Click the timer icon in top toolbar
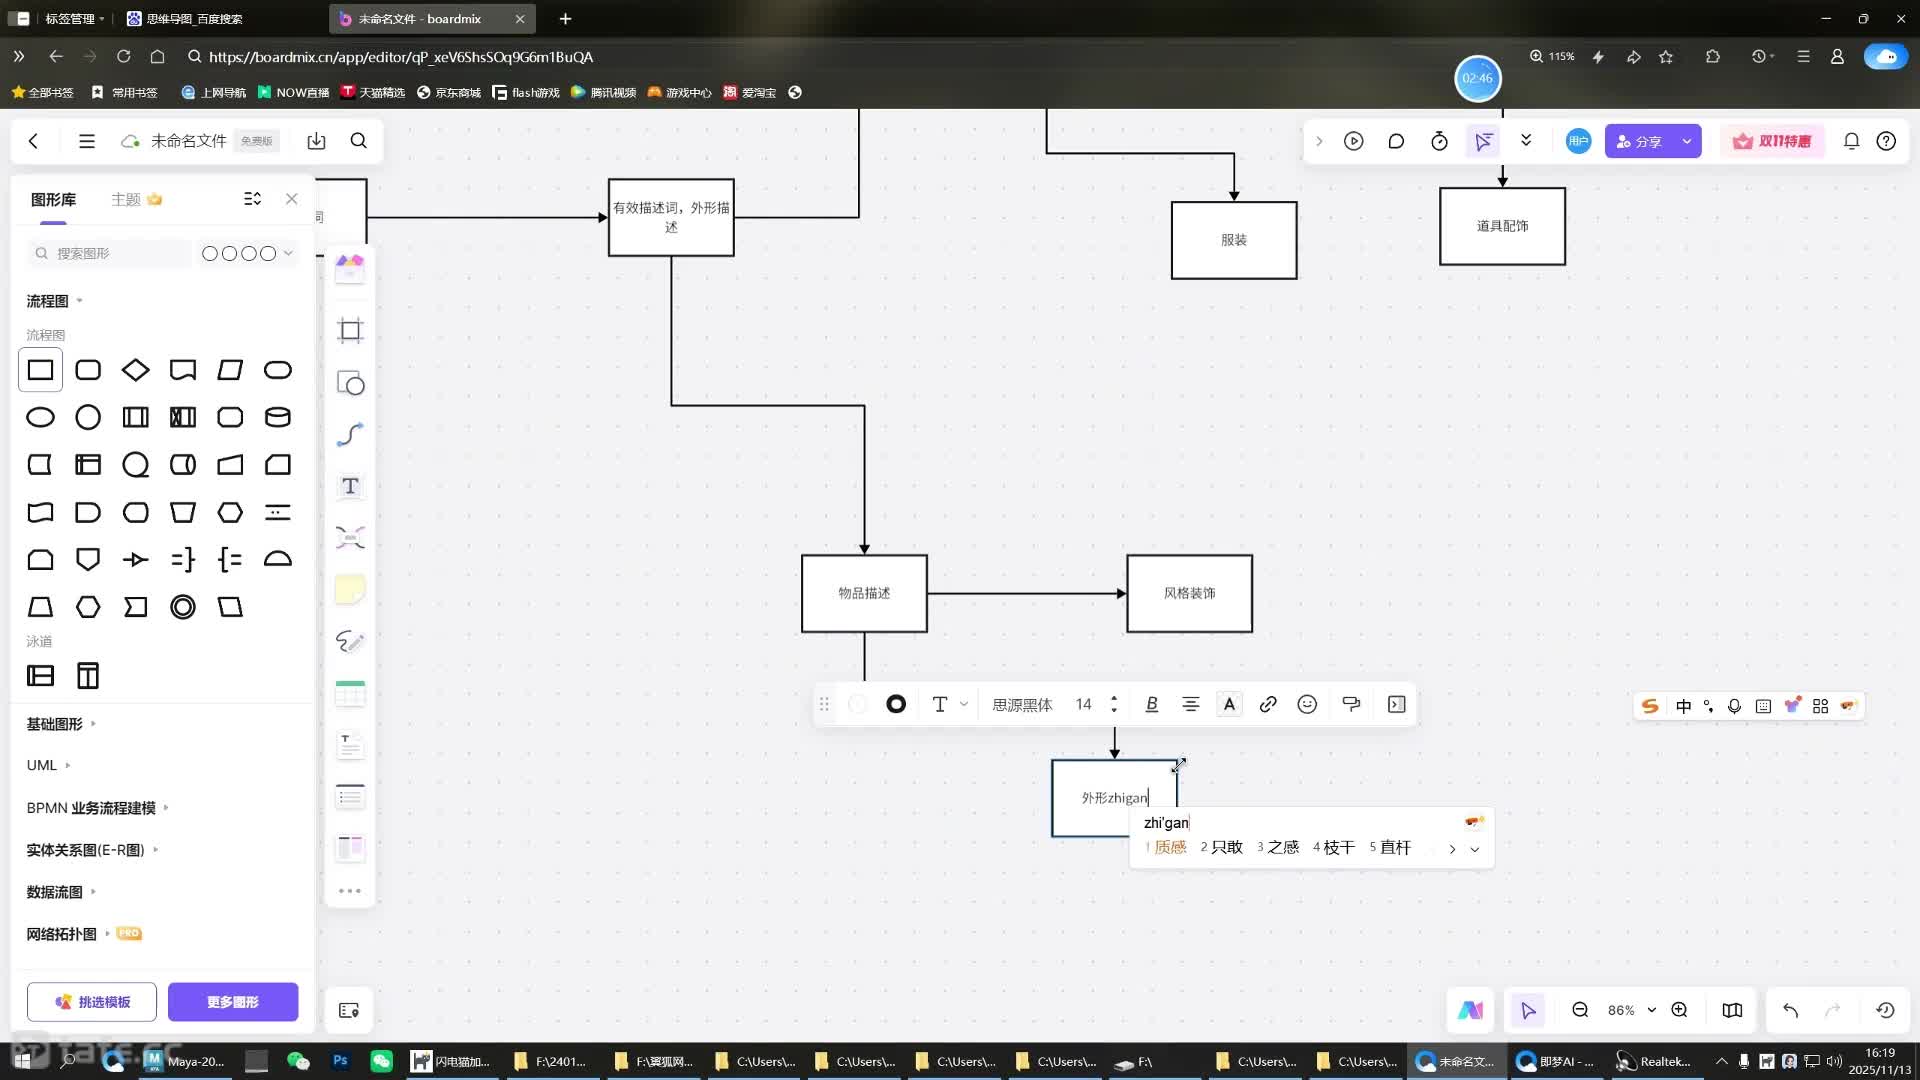The width and height of the screenshot is (1920, 1080). click(1439, 141)
